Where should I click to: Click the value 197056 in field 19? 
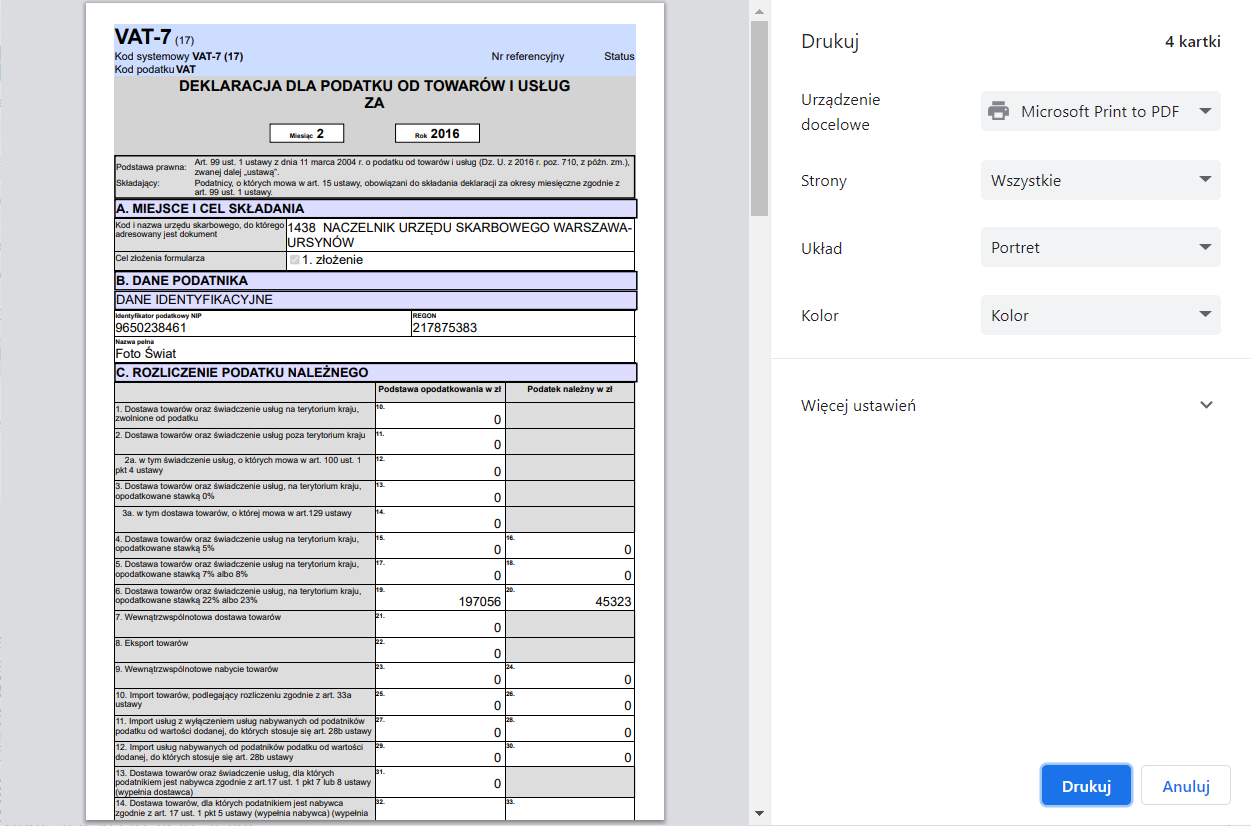point(480,602)
